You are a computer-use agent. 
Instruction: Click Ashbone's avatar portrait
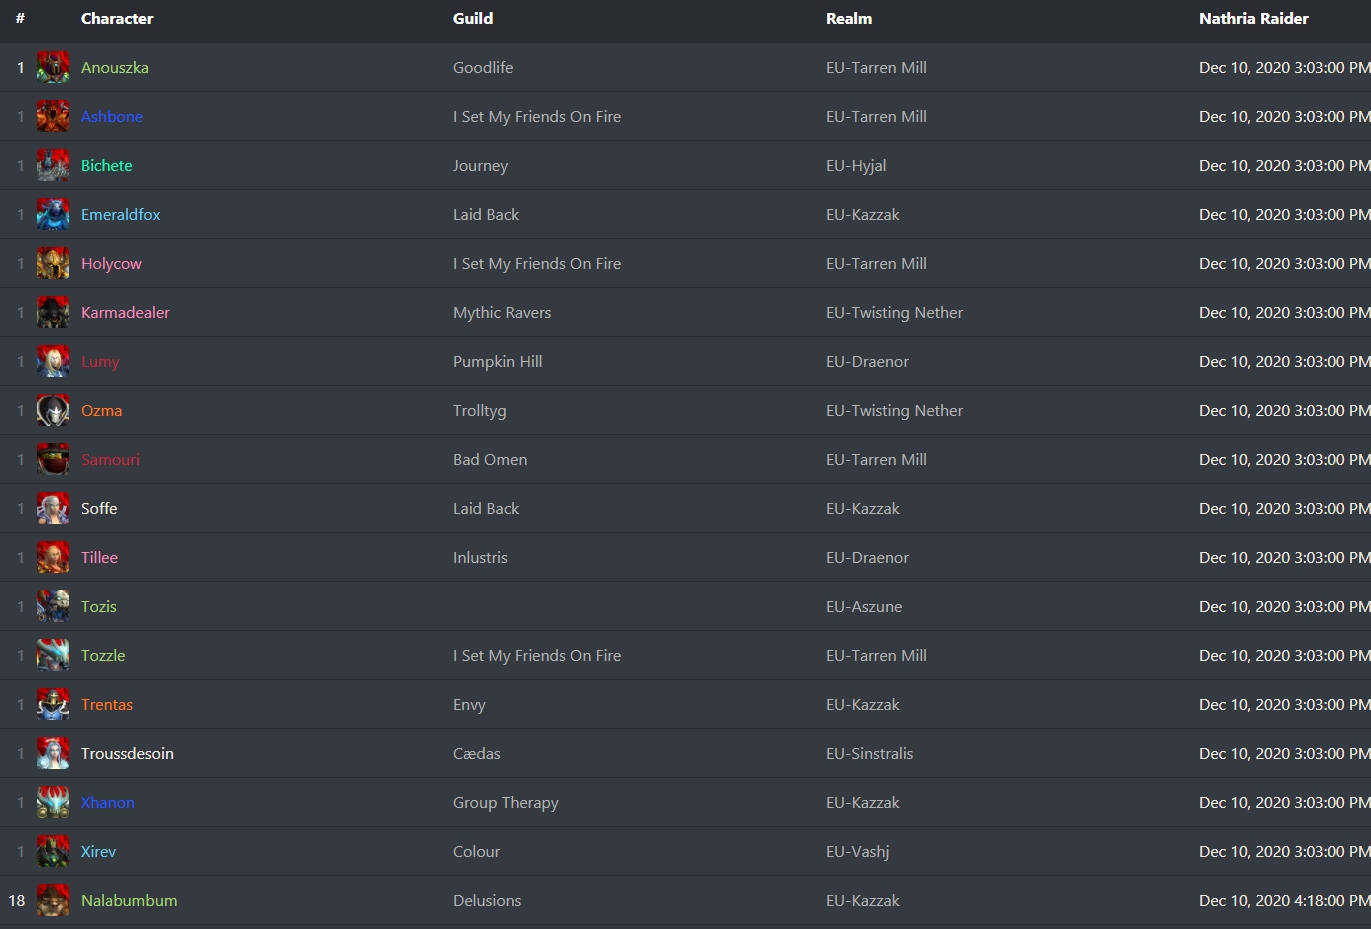pos(53,116)
